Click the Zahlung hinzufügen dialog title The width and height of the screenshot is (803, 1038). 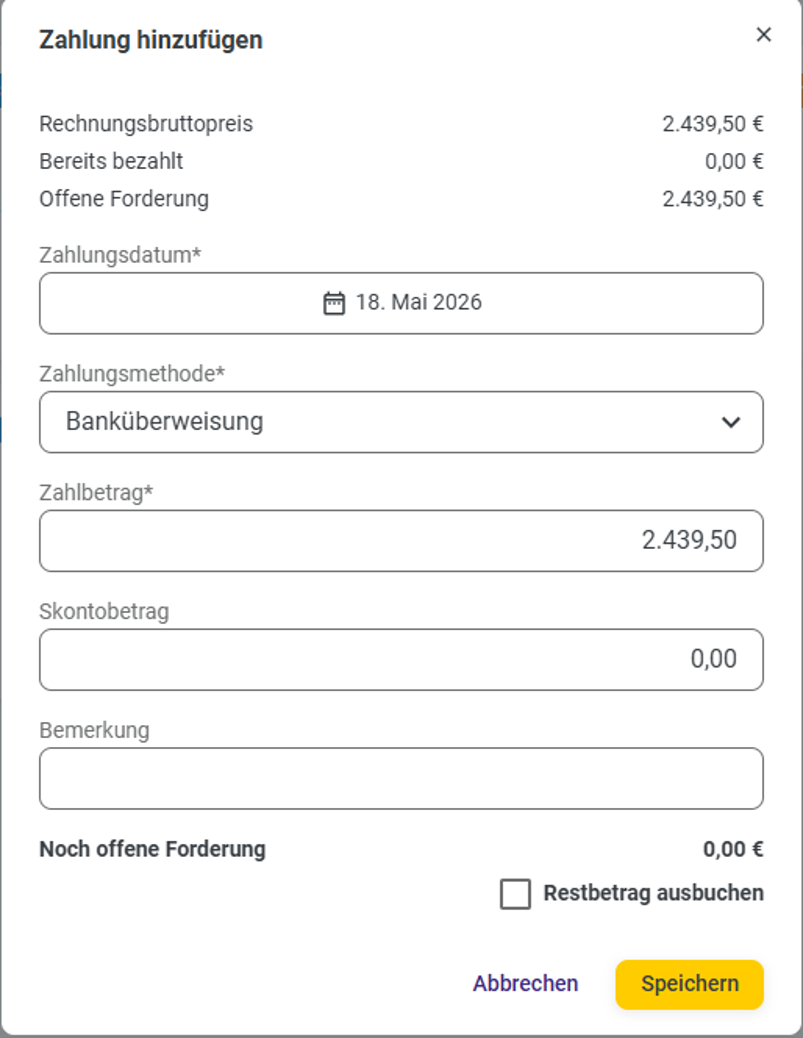point(151,40)
